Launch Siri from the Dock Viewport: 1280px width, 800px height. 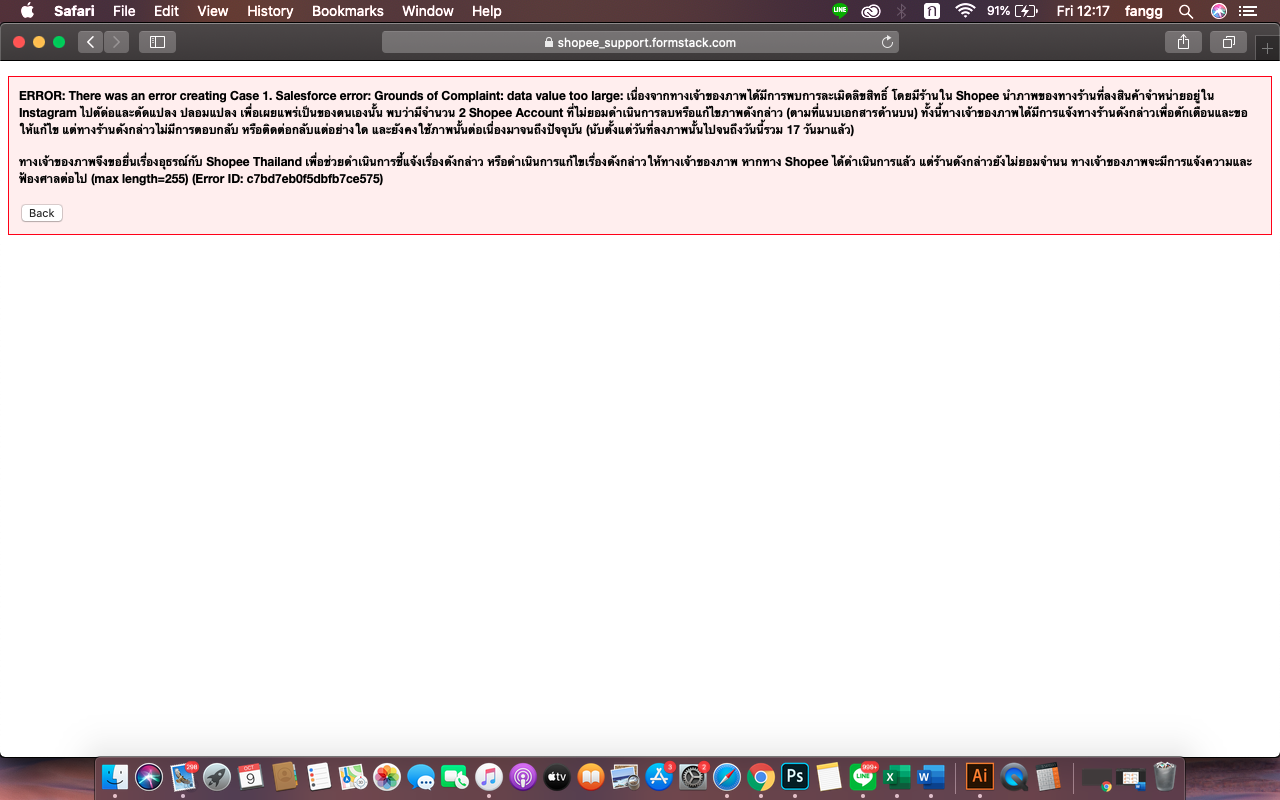[149, 776]
